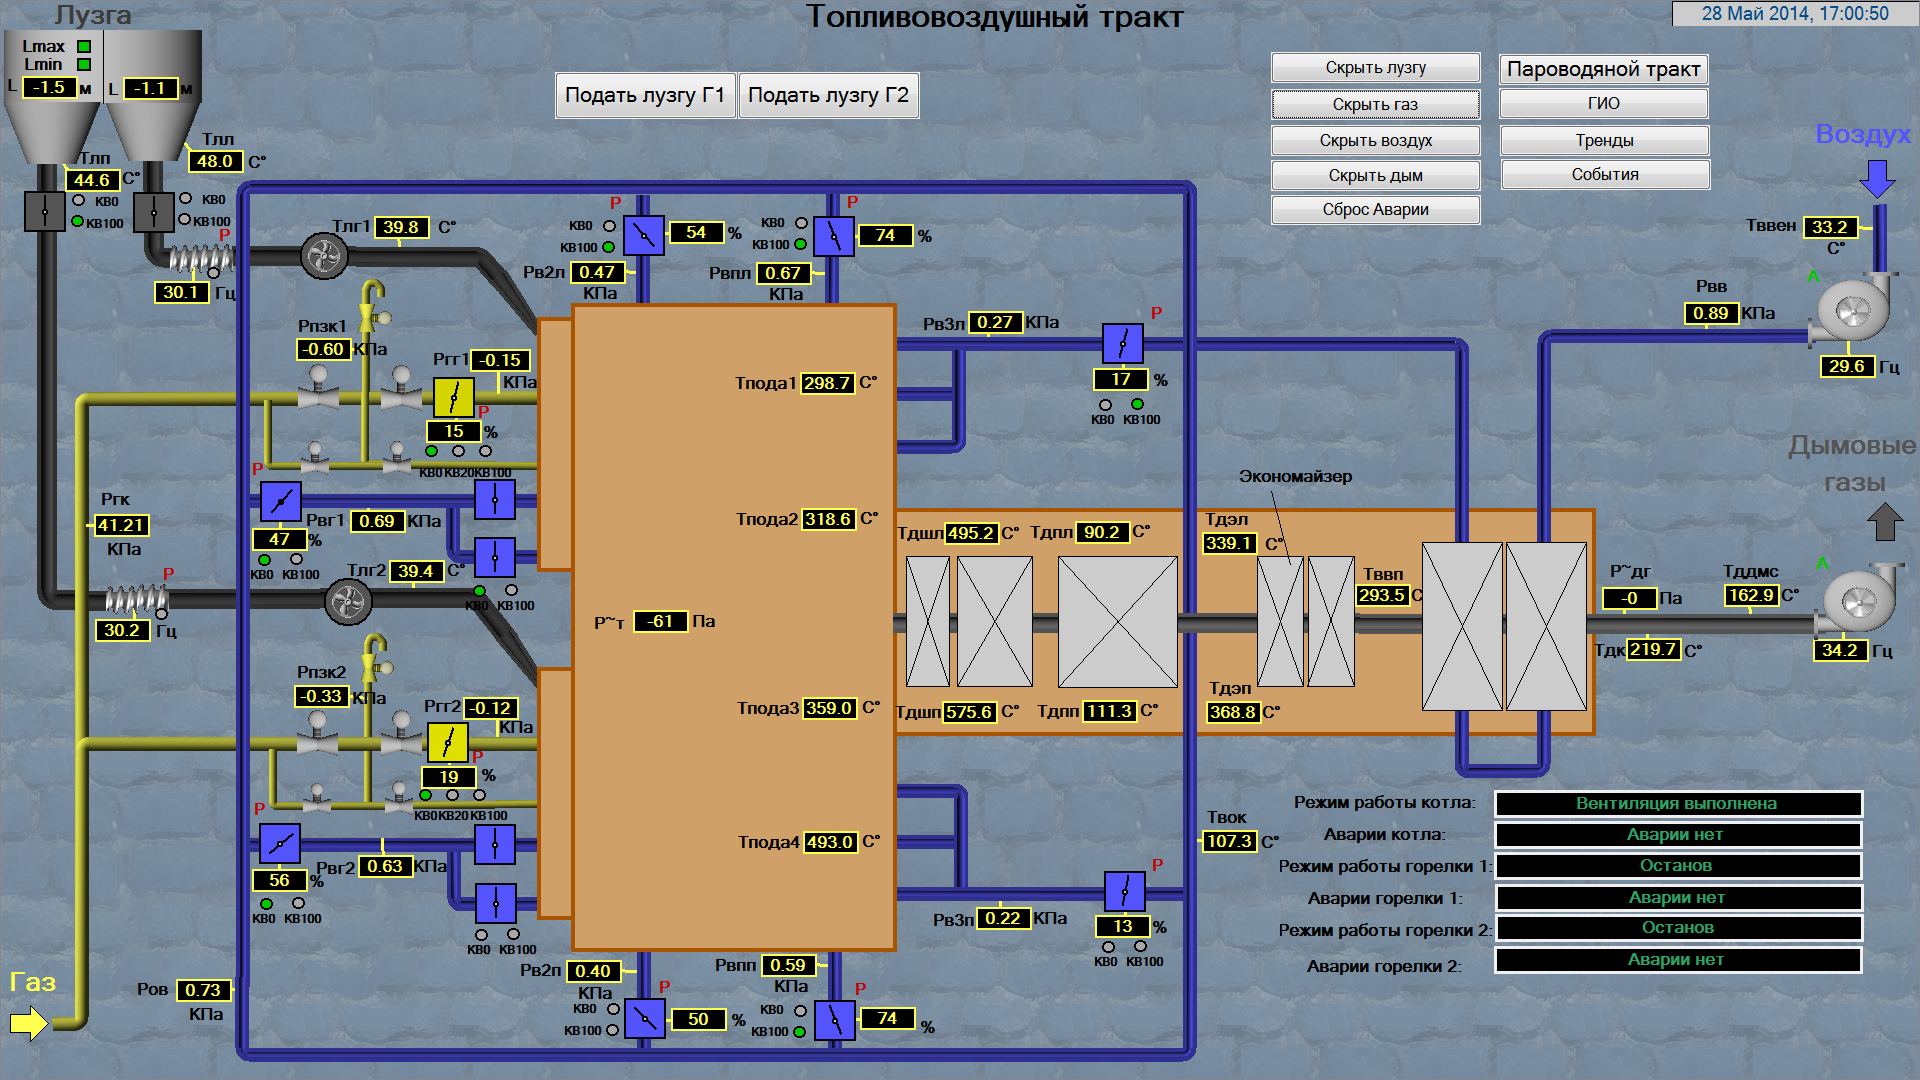Click Сброс Аварии button
1920x1080 pixels.
[1375, 210]
